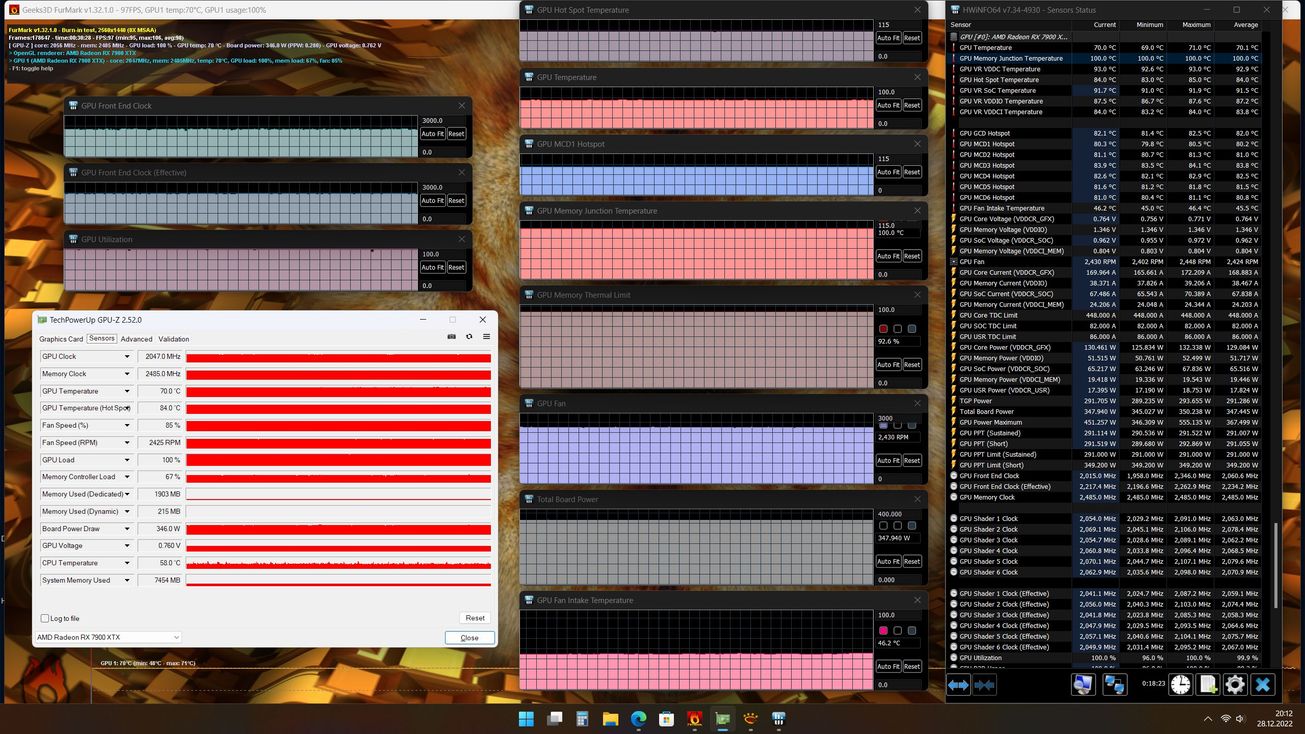
Task: Open GPU Clock sensor dropdown
Action: point(127,357)
